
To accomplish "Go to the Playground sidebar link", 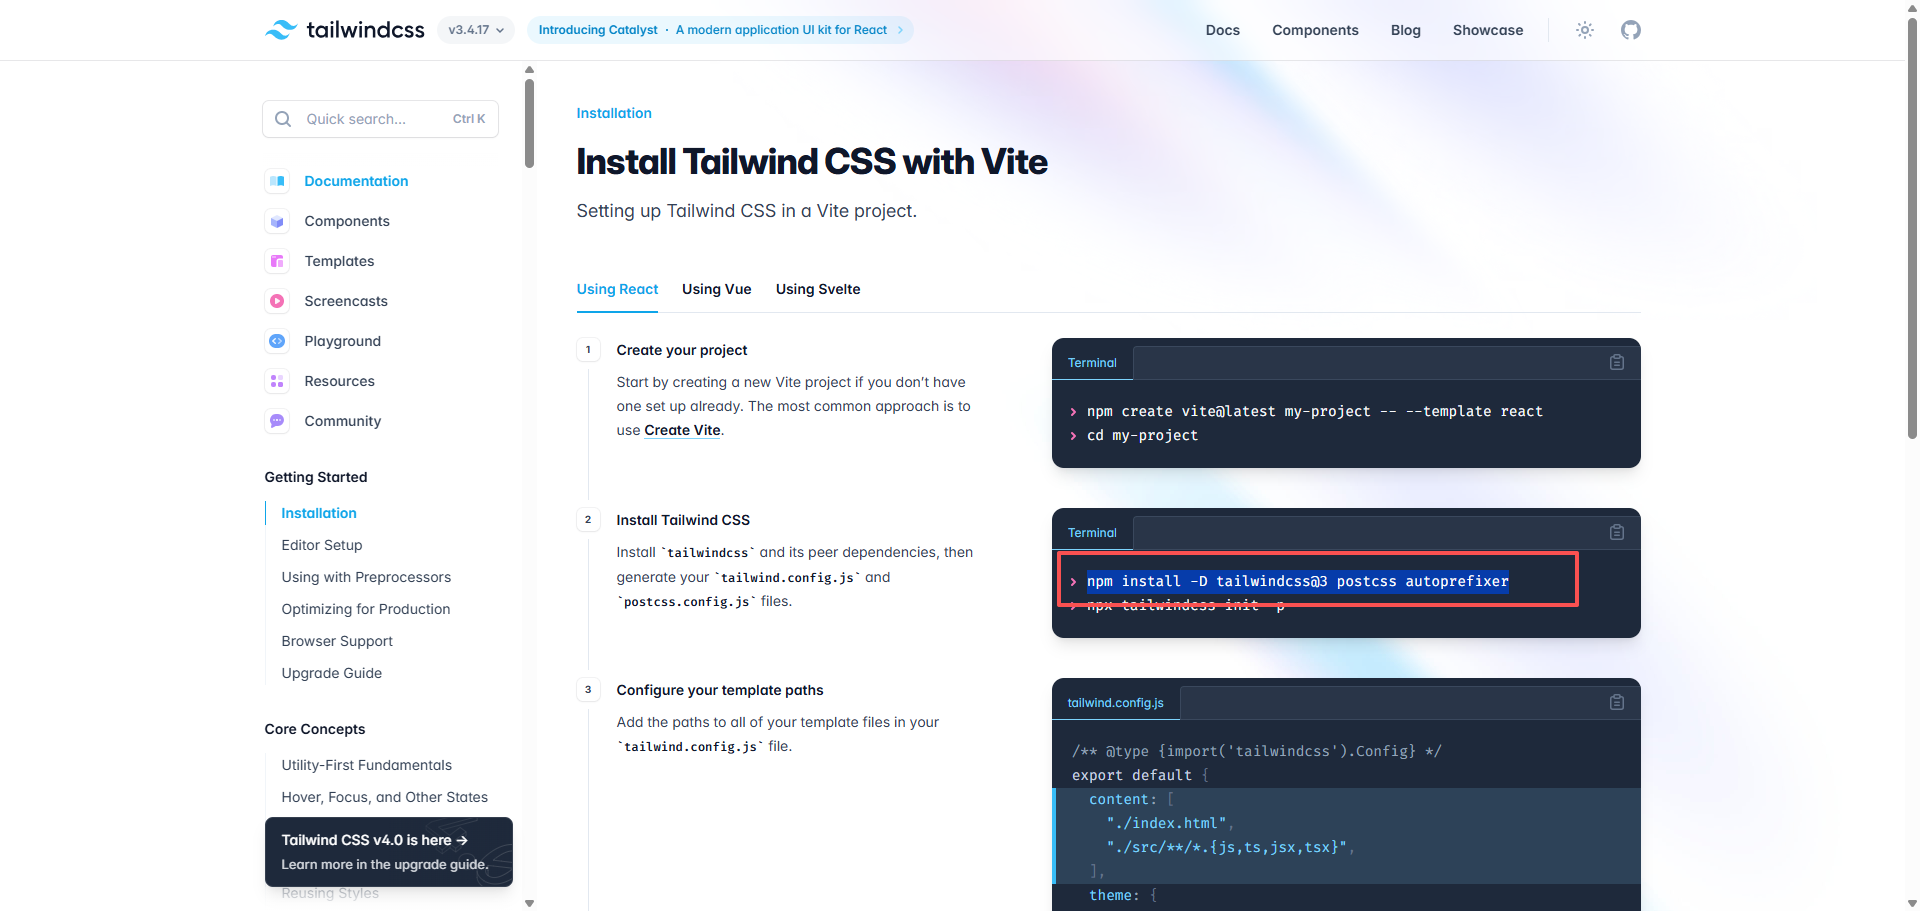I will pyautogui.click(x=342, y=341).
